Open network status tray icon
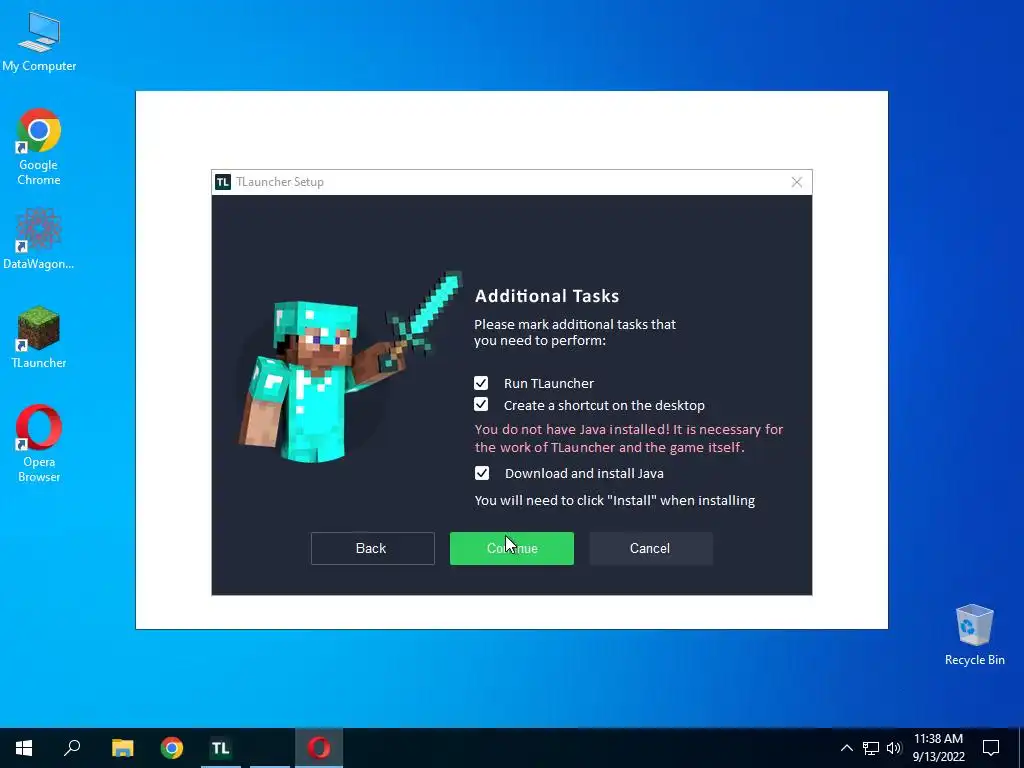1024x768 pixels. 871,748
